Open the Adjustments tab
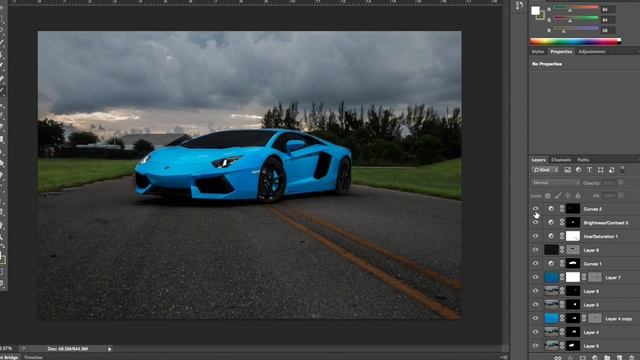Image resolution: width=640 pixels, height=360 pixels. [x=591, y=51]
